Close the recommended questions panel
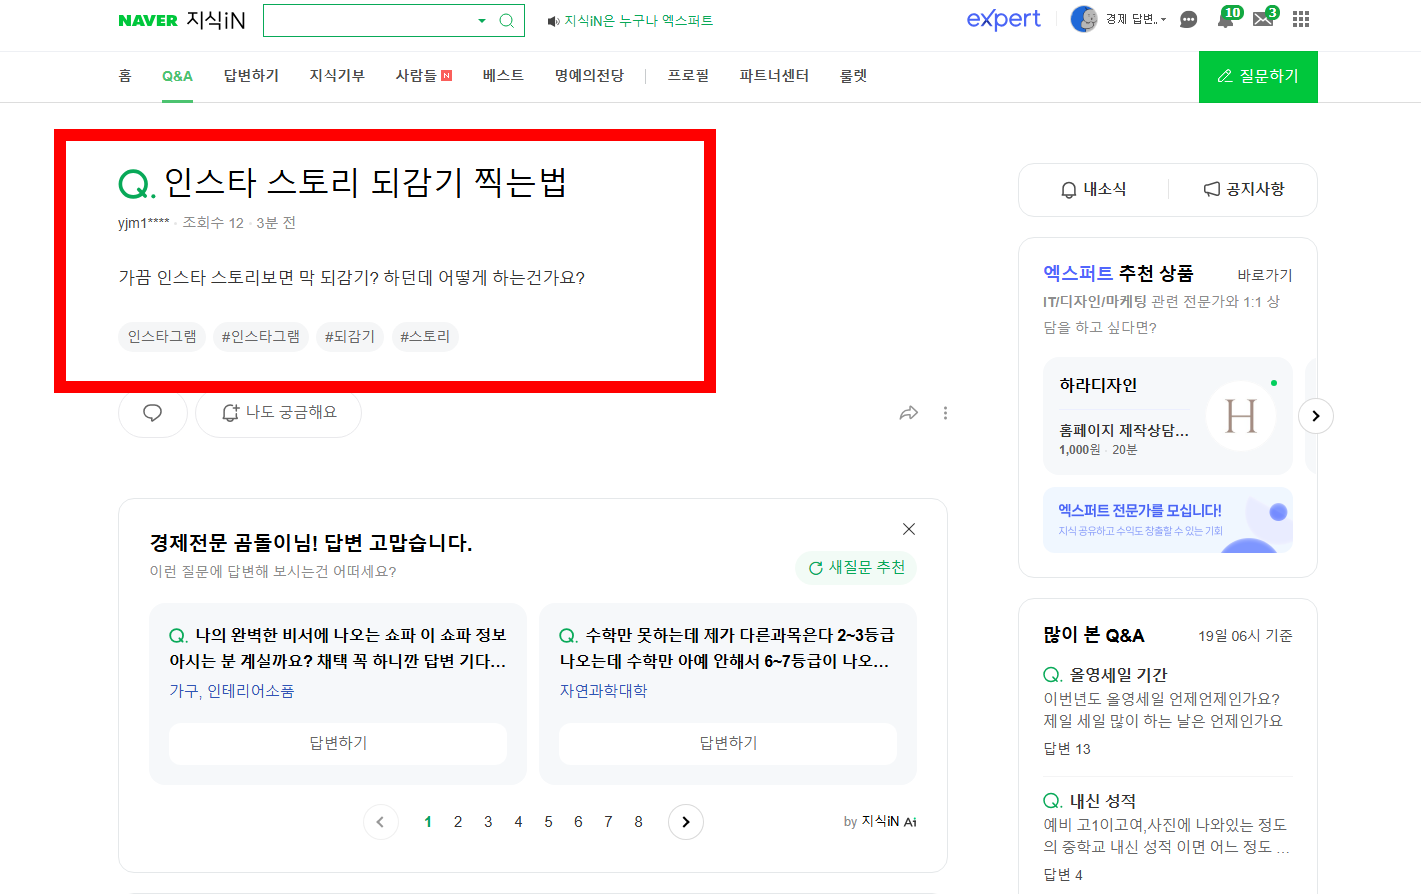This screenshot has width=1421, height=894. click(908, 529)
